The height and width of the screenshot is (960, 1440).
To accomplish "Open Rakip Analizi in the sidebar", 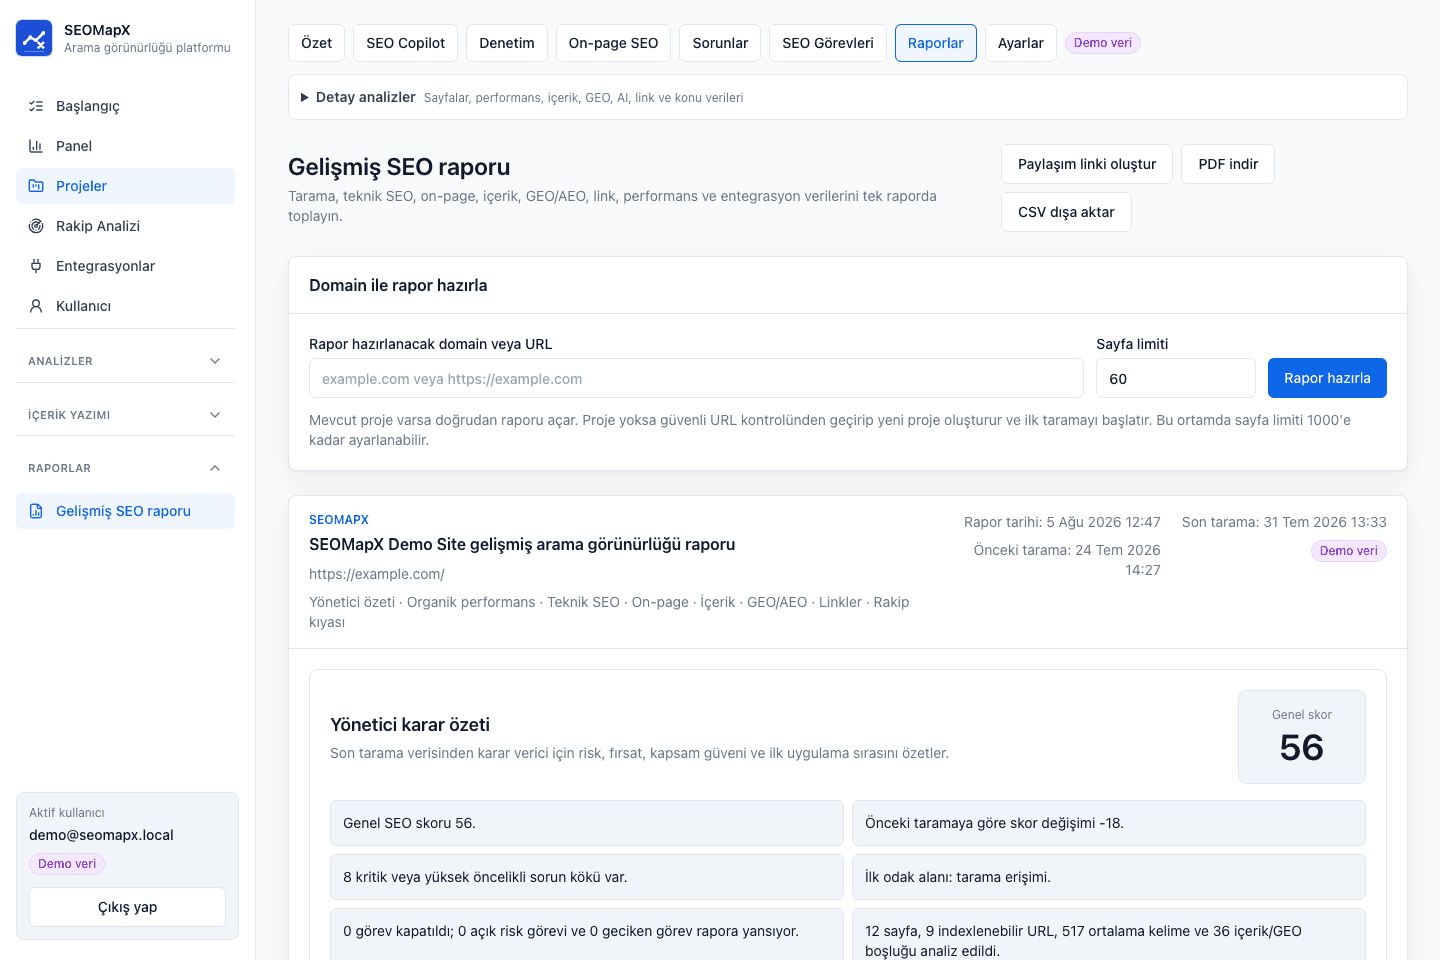I will point(125,226).
